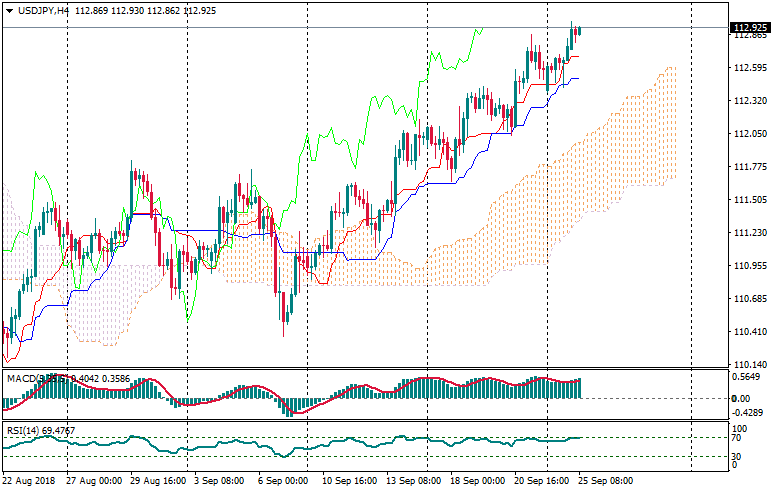771x492 pixels.
Task: Click the 6 Sep 00:00 time label
Action: [284, 481]
